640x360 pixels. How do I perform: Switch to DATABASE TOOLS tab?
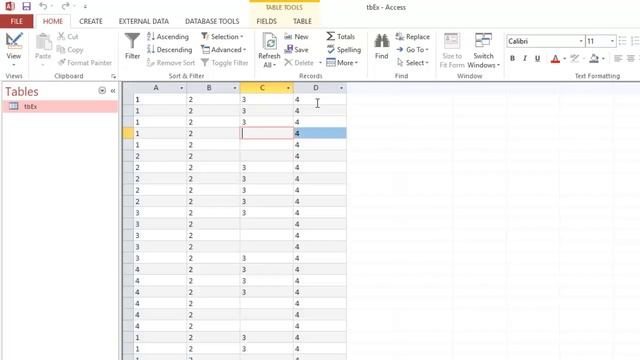click(x=212, y=21)
